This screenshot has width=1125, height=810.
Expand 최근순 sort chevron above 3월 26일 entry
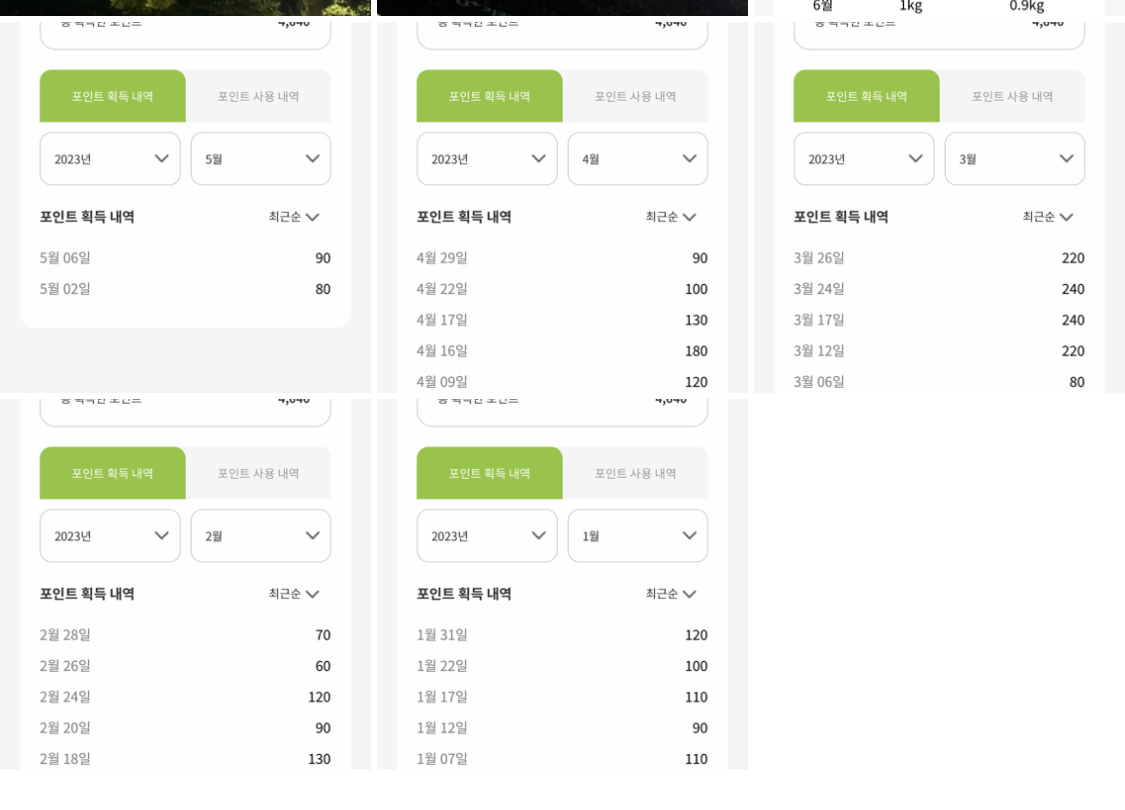(x=1066, y=217)
